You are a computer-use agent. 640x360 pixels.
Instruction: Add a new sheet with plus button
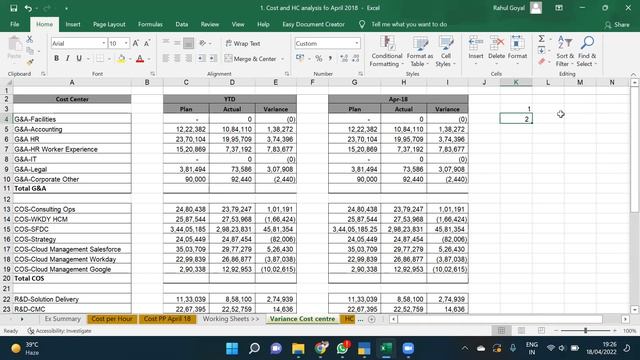pos(371,319)
